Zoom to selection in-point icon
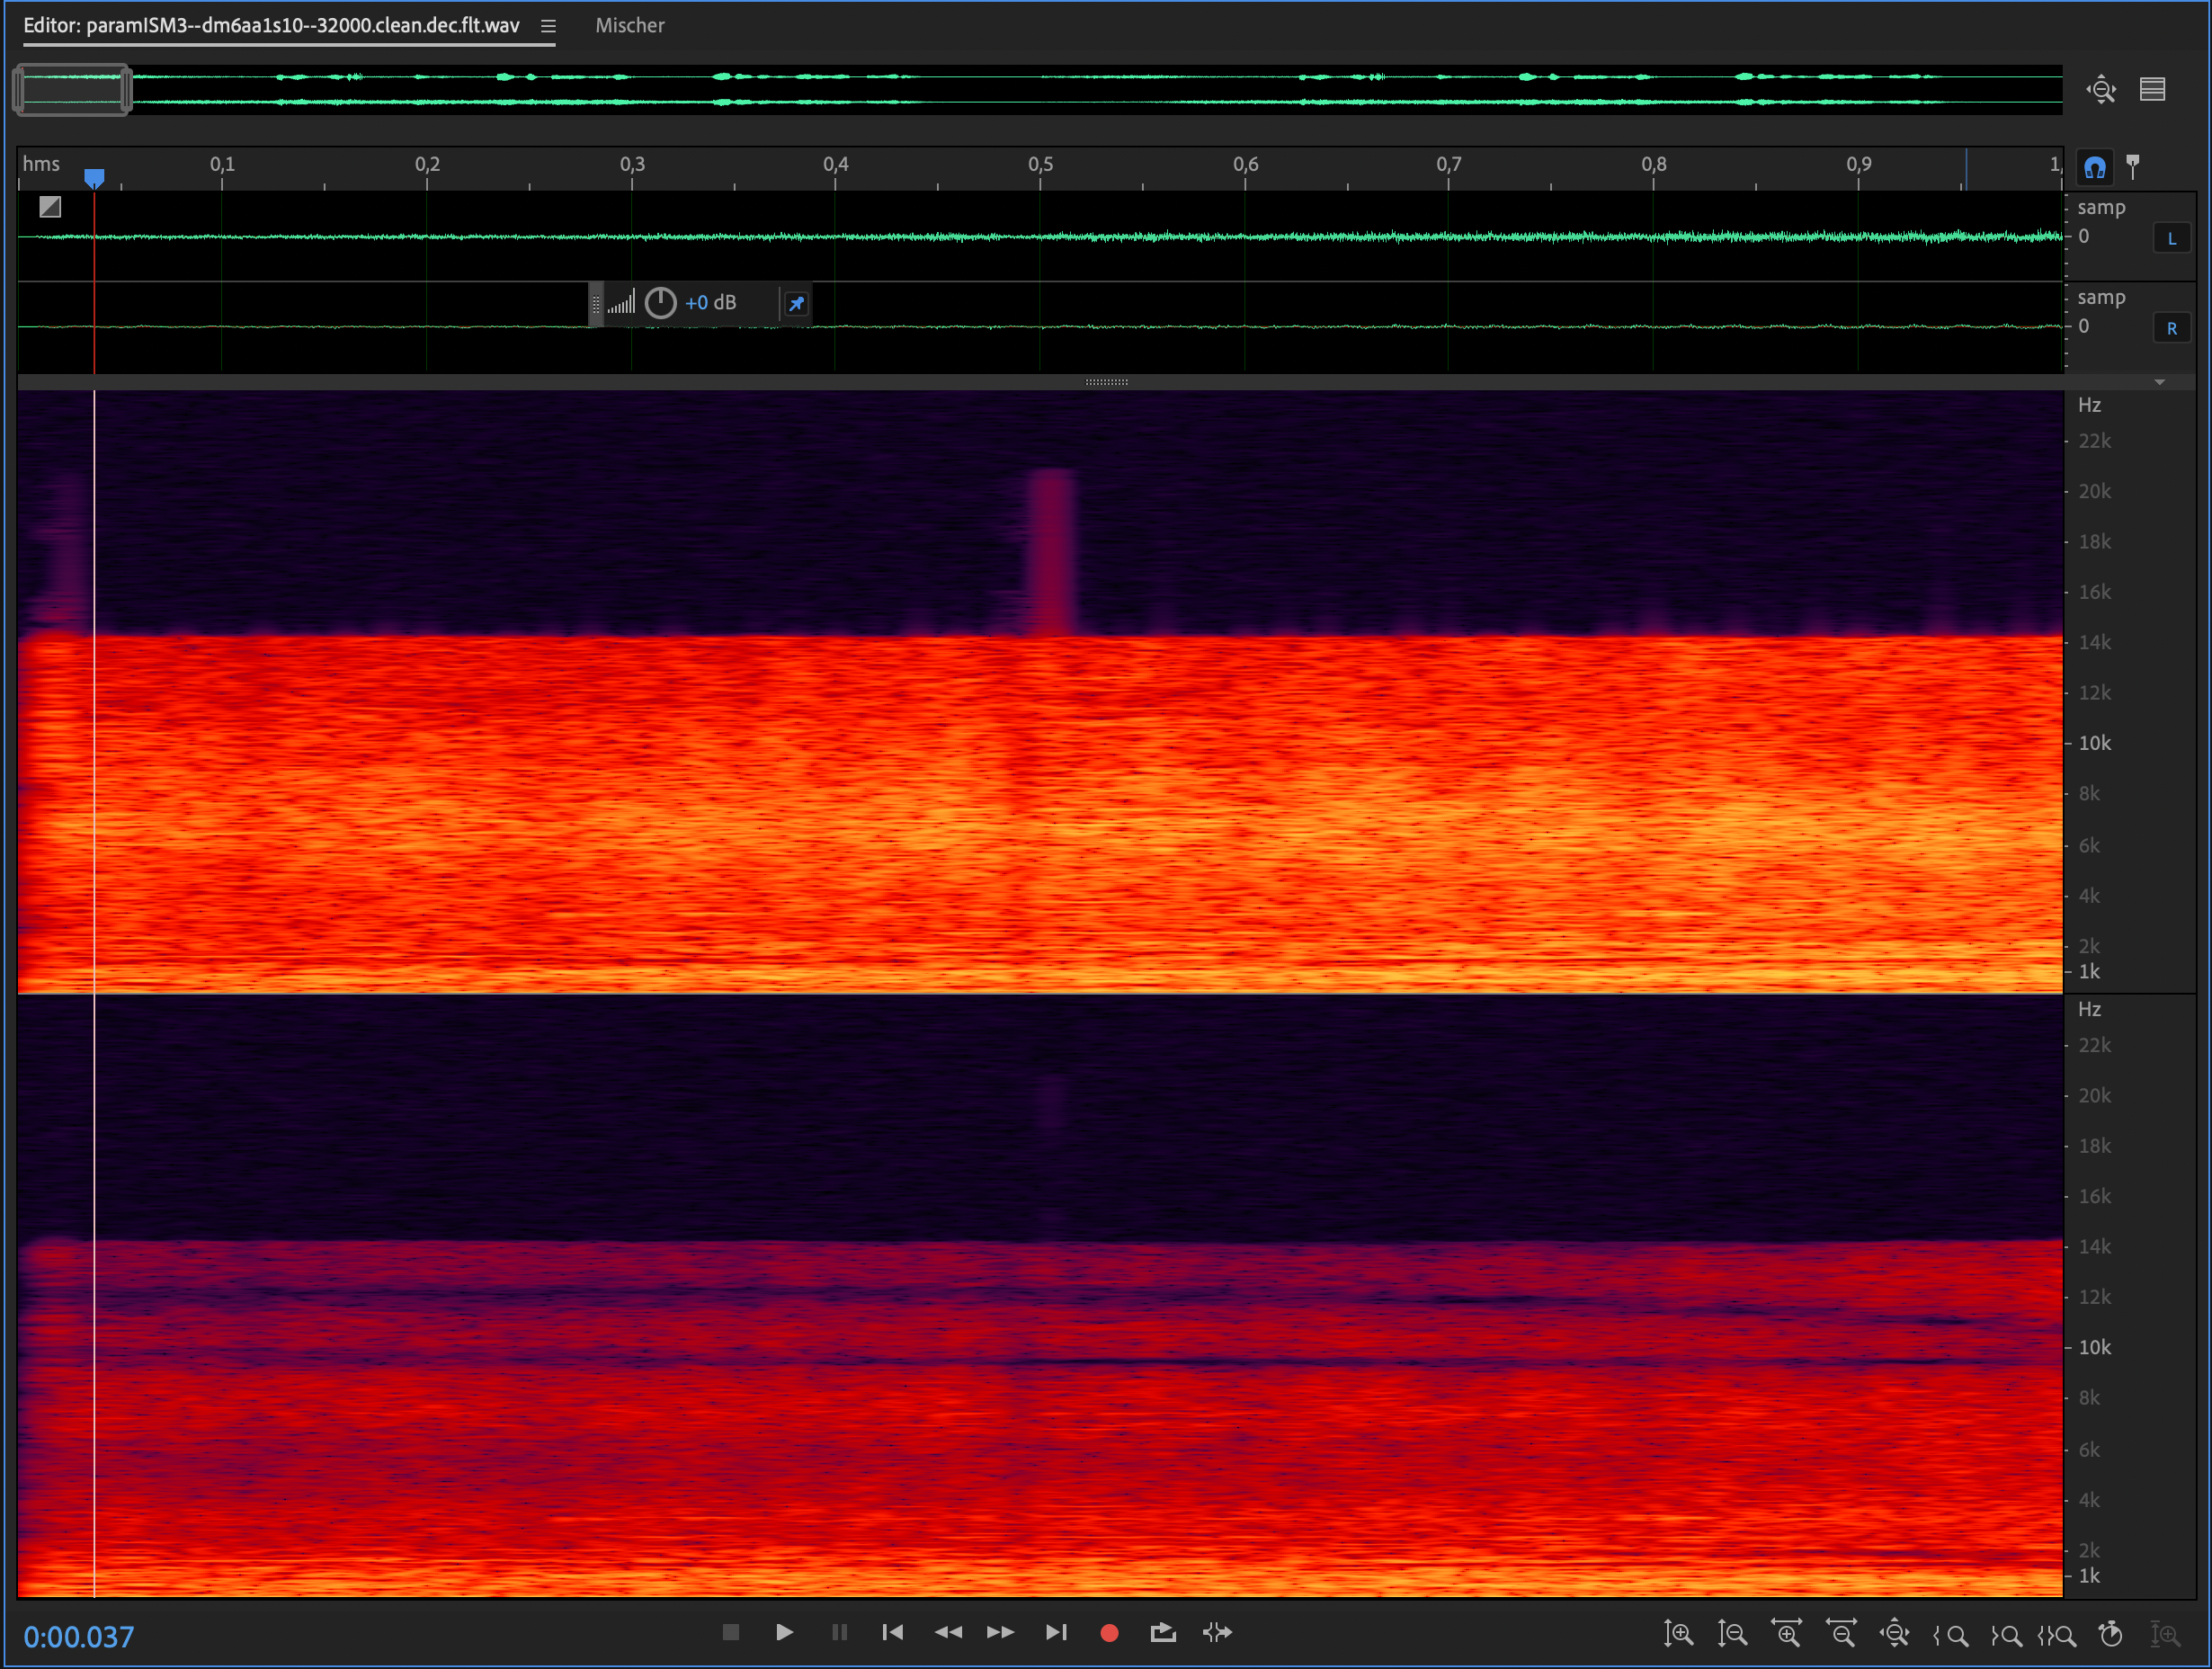This screenshot has height=1669, width=2212. point(1951,1635)
